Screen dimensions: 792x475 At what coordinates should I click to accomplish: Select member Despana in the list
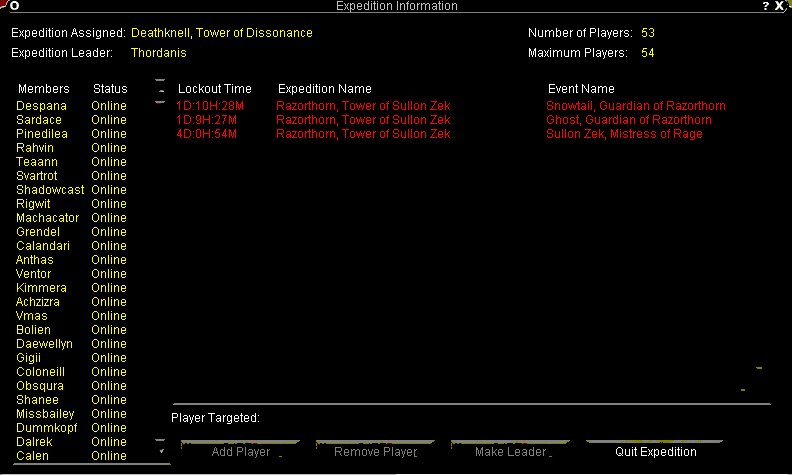(41, 106)
